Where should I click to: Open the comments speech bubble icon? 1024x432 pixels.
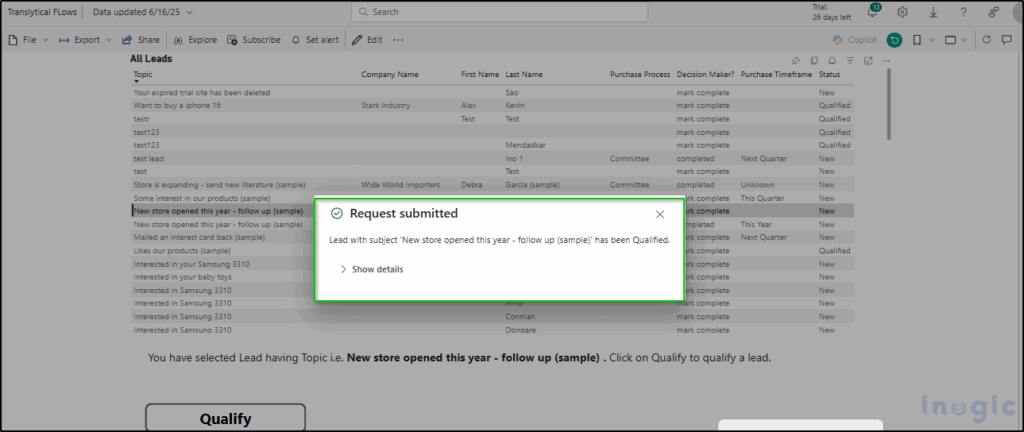pyautogui.click(x=1006, y=40)
